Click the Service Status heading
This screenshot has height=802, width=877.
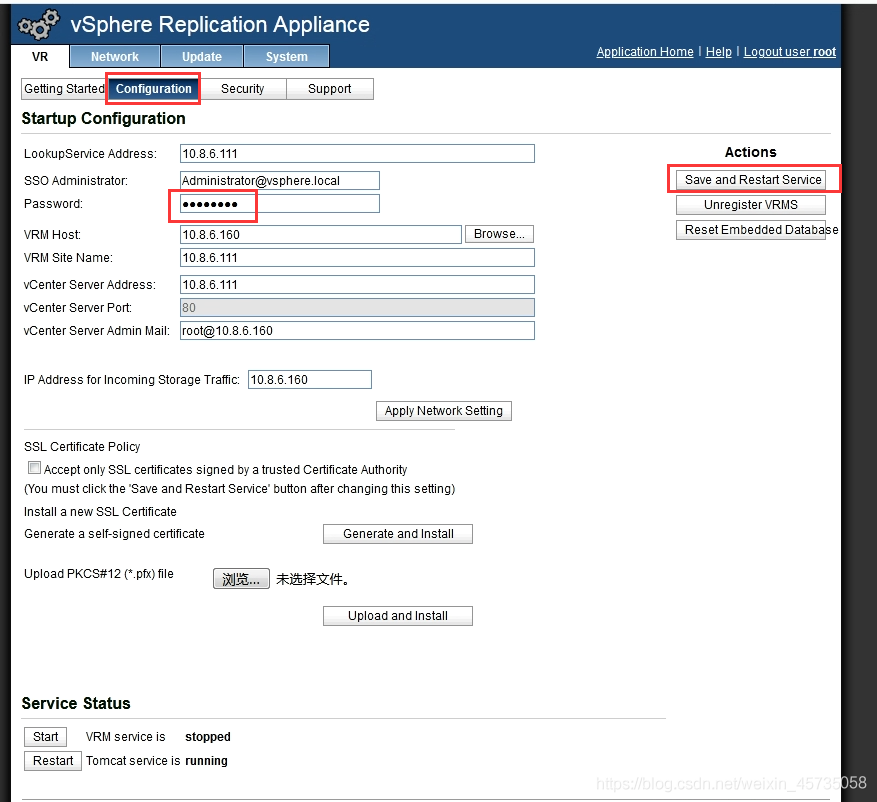pos(76,703)
